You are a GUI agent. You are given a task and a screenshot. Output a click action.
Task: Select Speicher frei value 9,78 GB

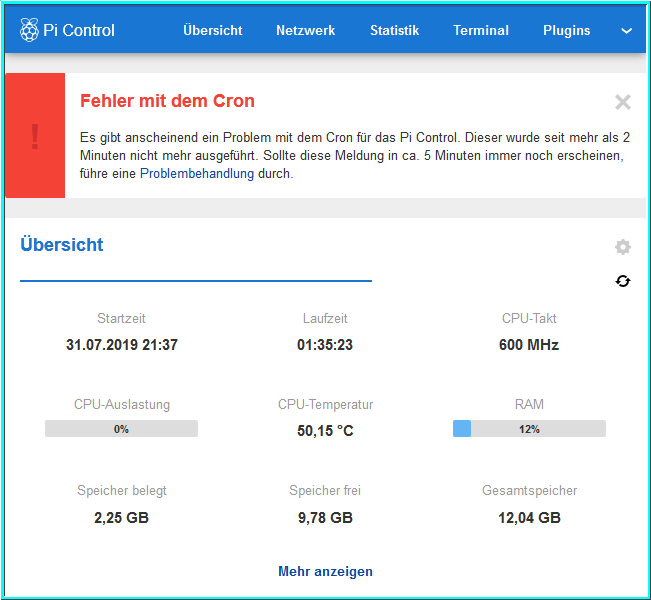(325, 518)
